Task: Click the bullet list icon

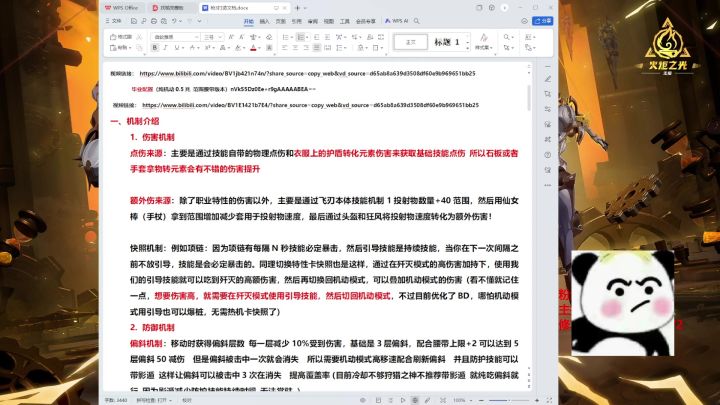Action: 286,37
